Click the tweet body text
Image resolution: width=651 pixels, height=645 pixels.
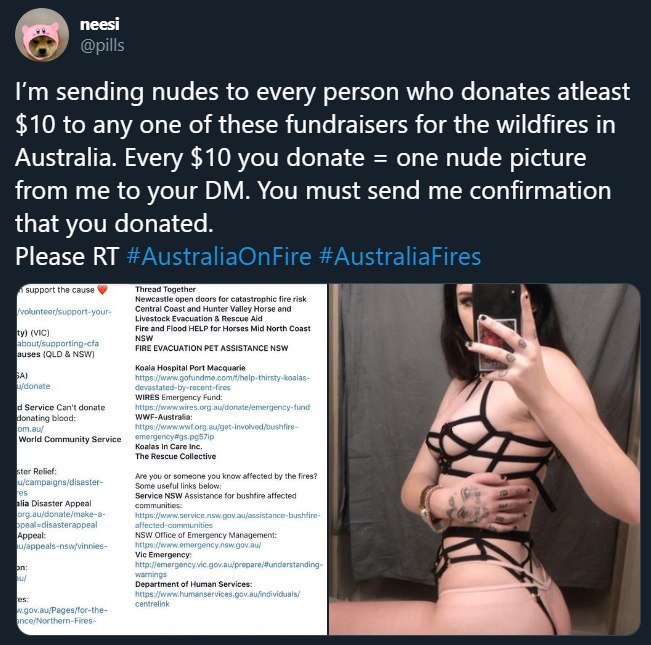322,173
